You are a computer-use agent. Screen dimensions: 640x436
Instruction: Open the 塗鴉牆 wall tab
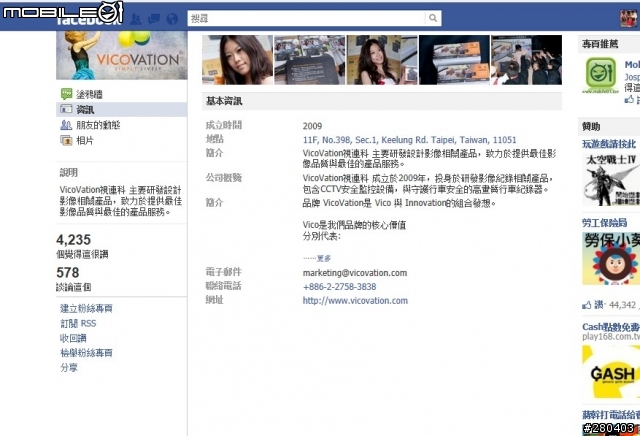click(89, 94)
